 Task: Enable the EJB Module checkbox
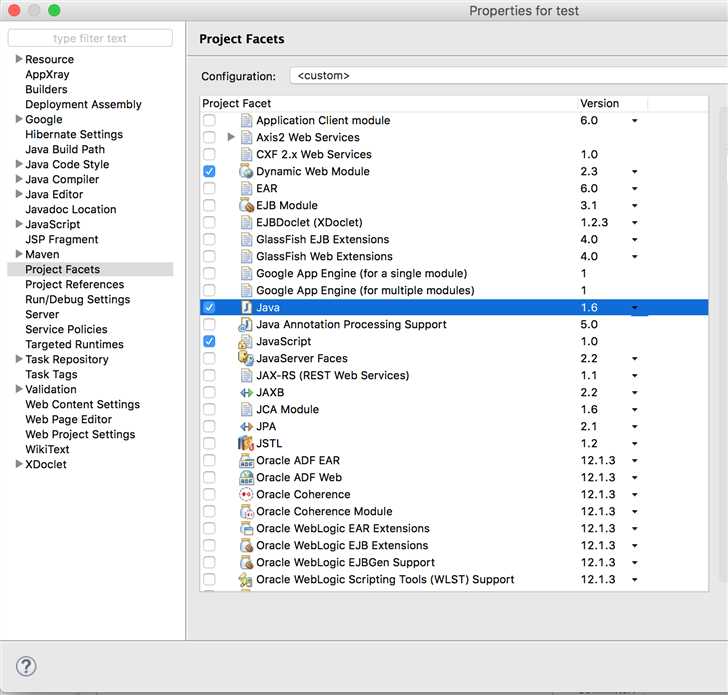tap(209, 205)
